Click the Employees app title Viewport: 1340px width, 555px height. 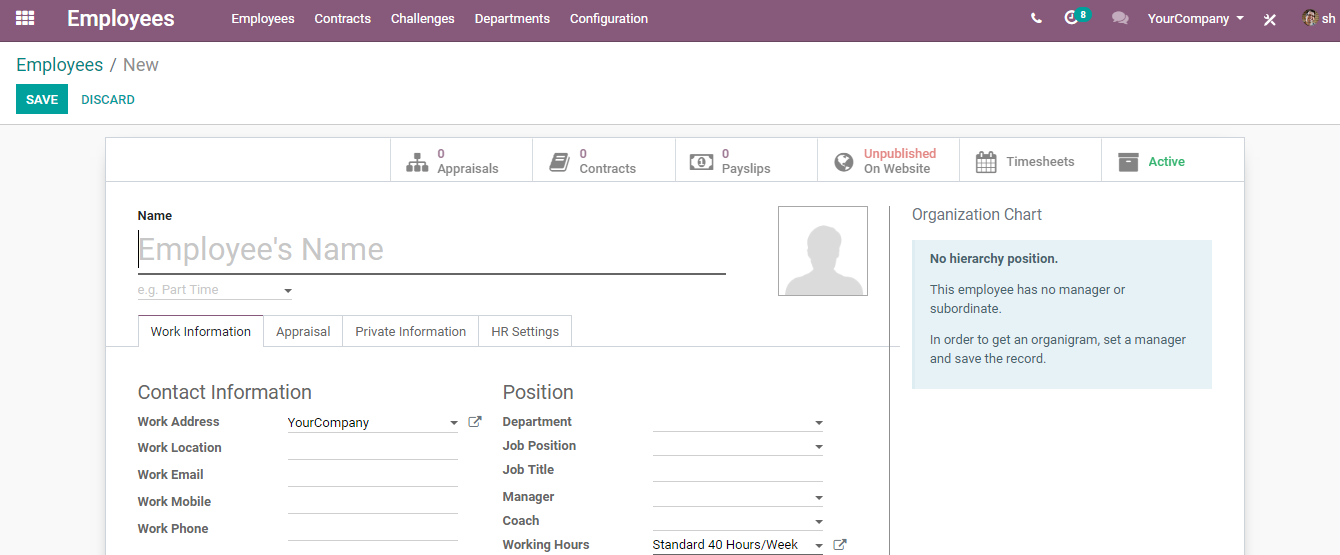pyautogui.click(x=121, y=18)
